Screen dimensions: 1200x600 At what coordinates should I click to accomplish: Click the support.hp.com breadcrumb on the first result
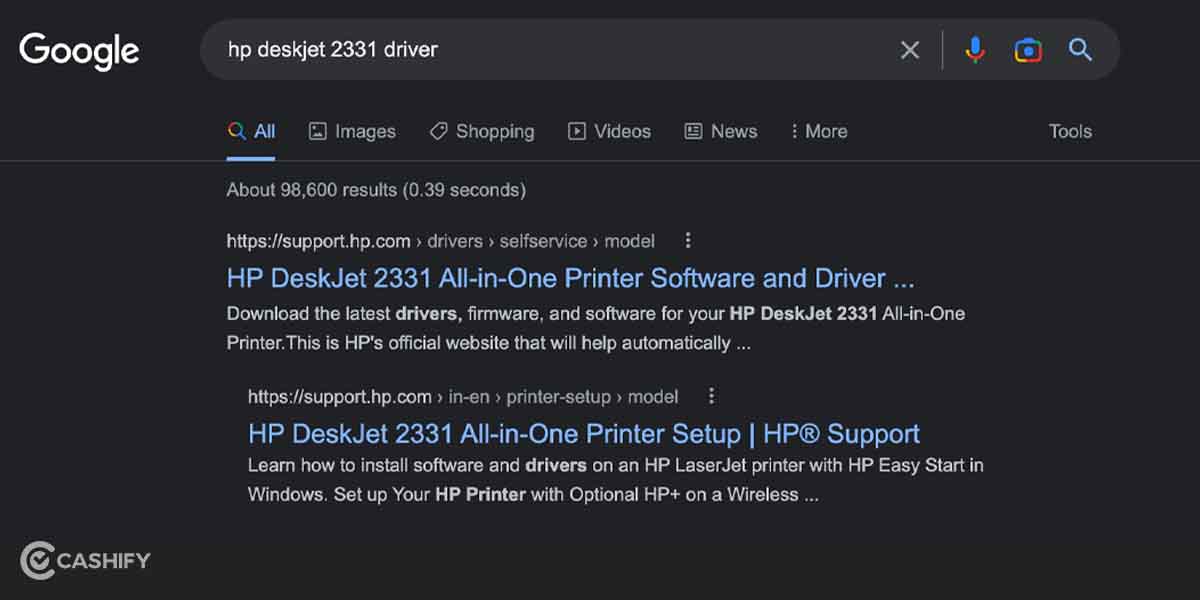[x=317, y=240]
